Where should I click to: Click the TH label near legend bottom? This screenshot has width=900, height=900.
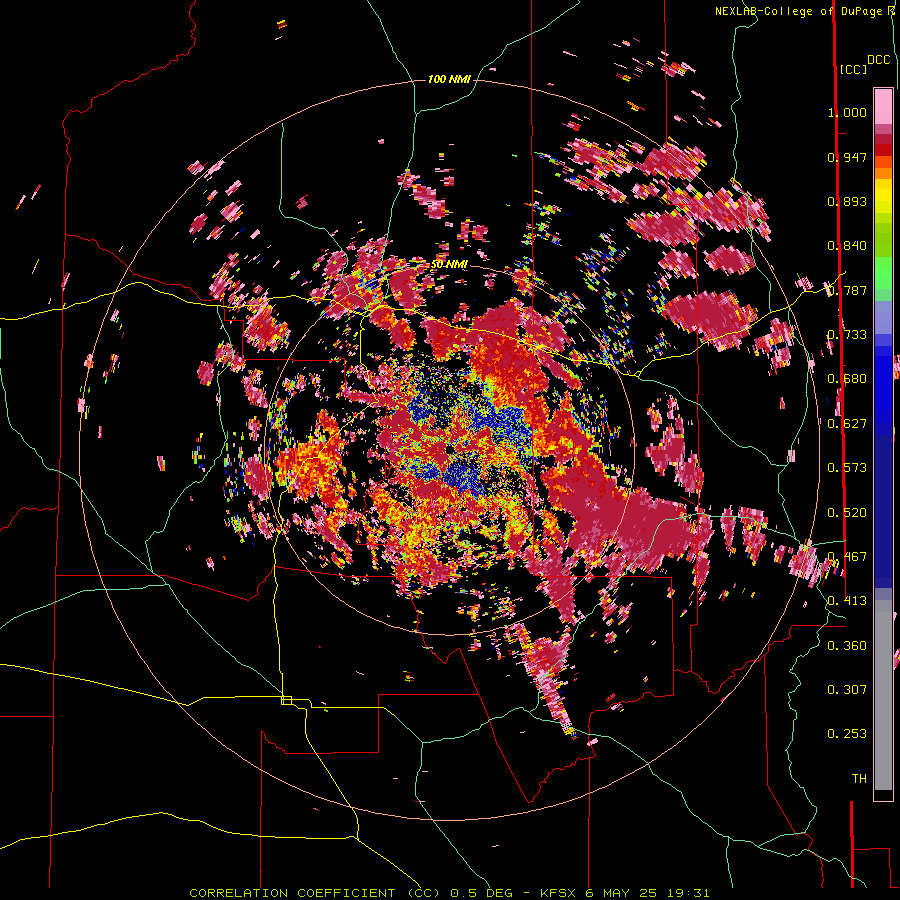pyautogui.click(x=859, y=779)
